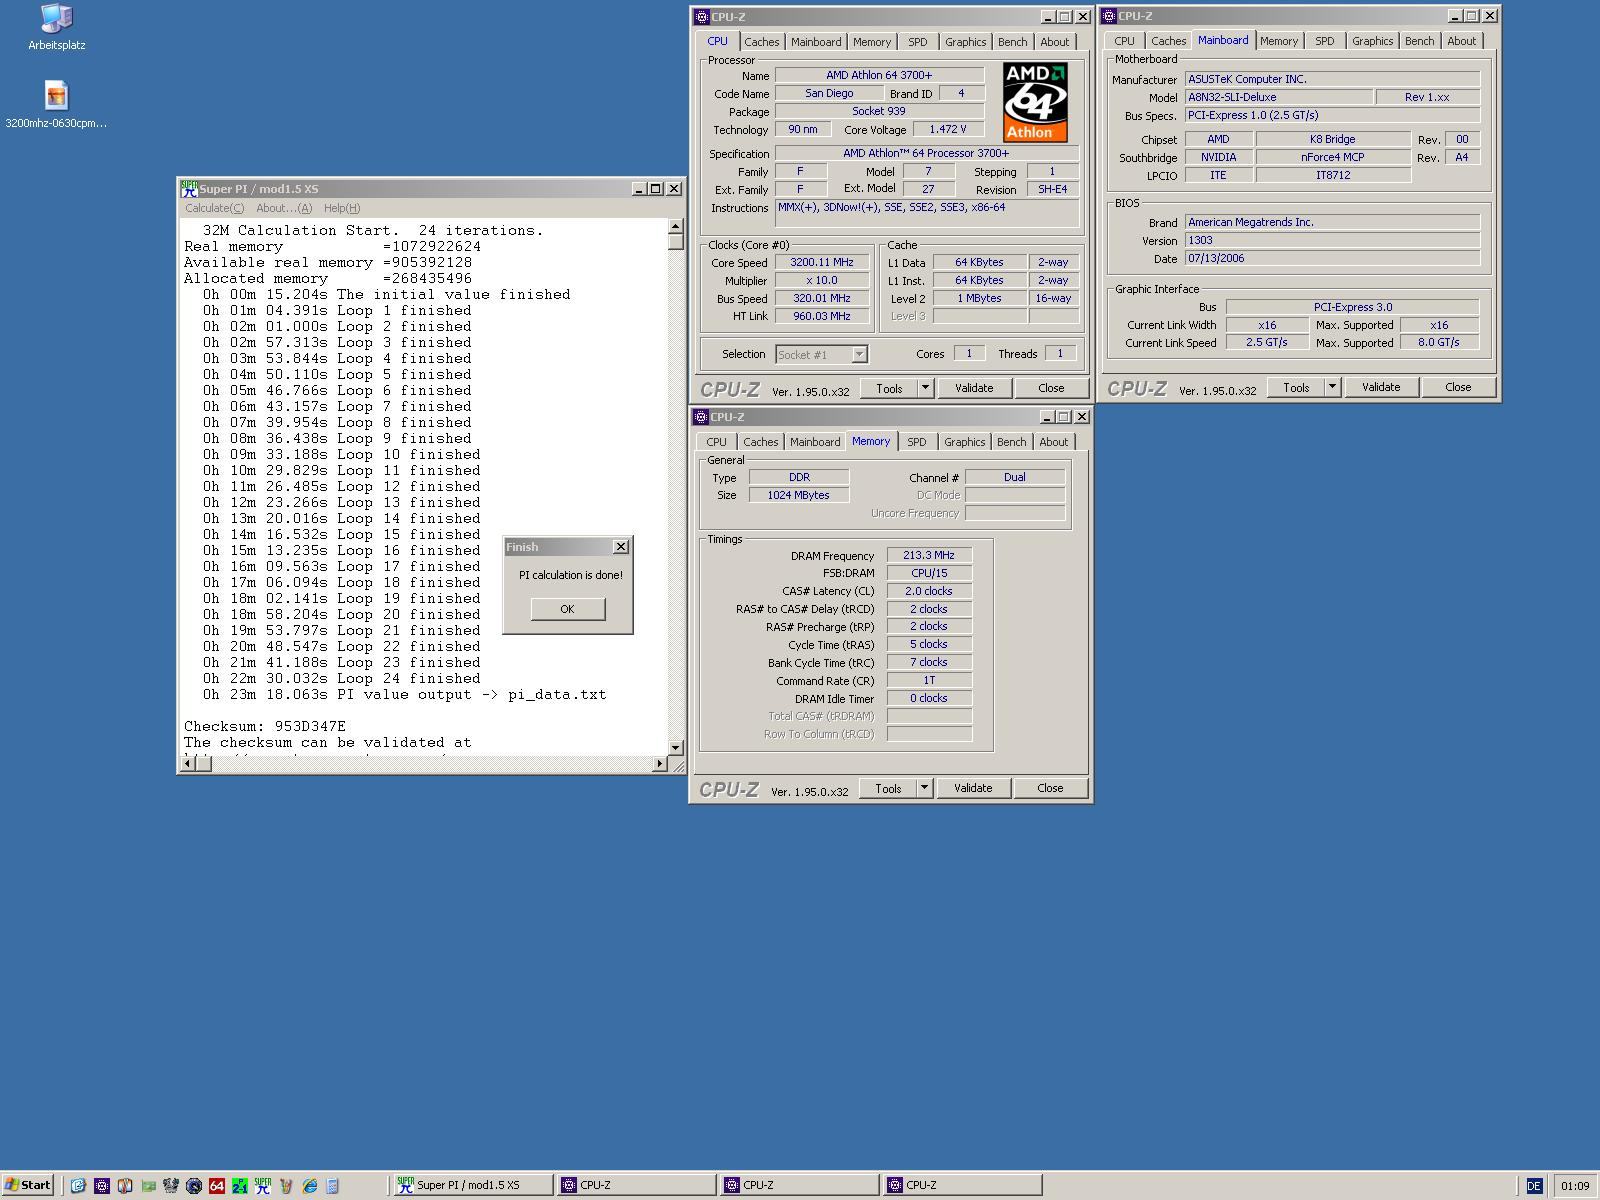Click the Super PI window title icon
The height and width of the screenshot is (1200, 1600).
point(188,188)
